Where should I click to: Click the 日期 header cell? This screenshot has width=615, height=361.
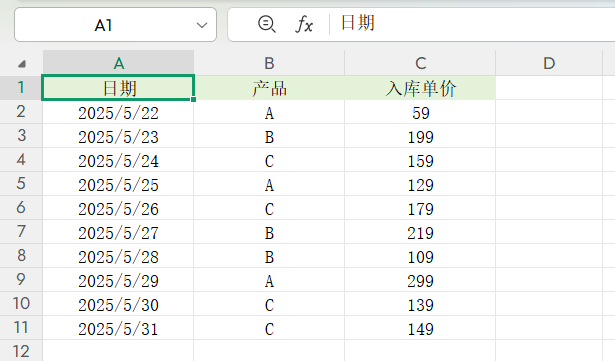[118, 88]
